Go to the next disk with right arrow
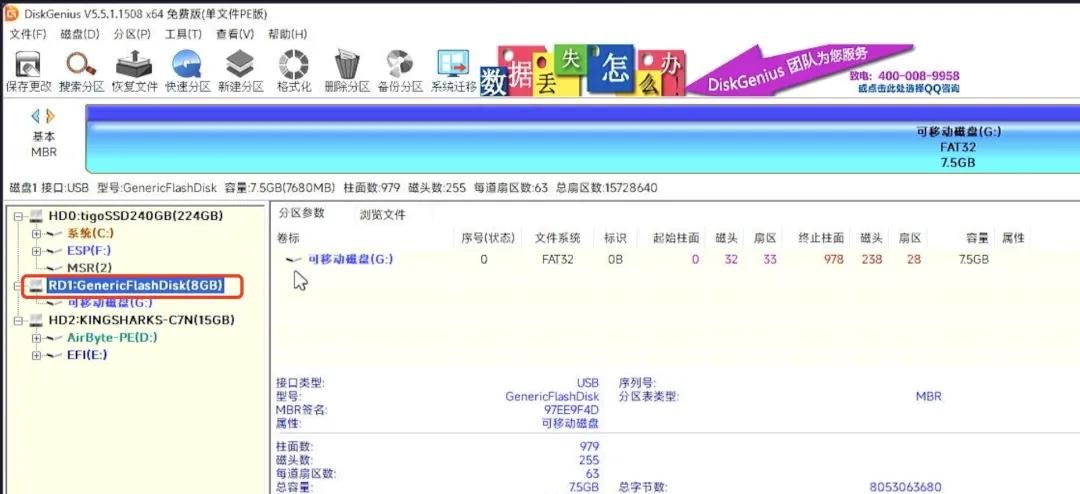This screenshot has width=1080, height=494. point(50,117)
